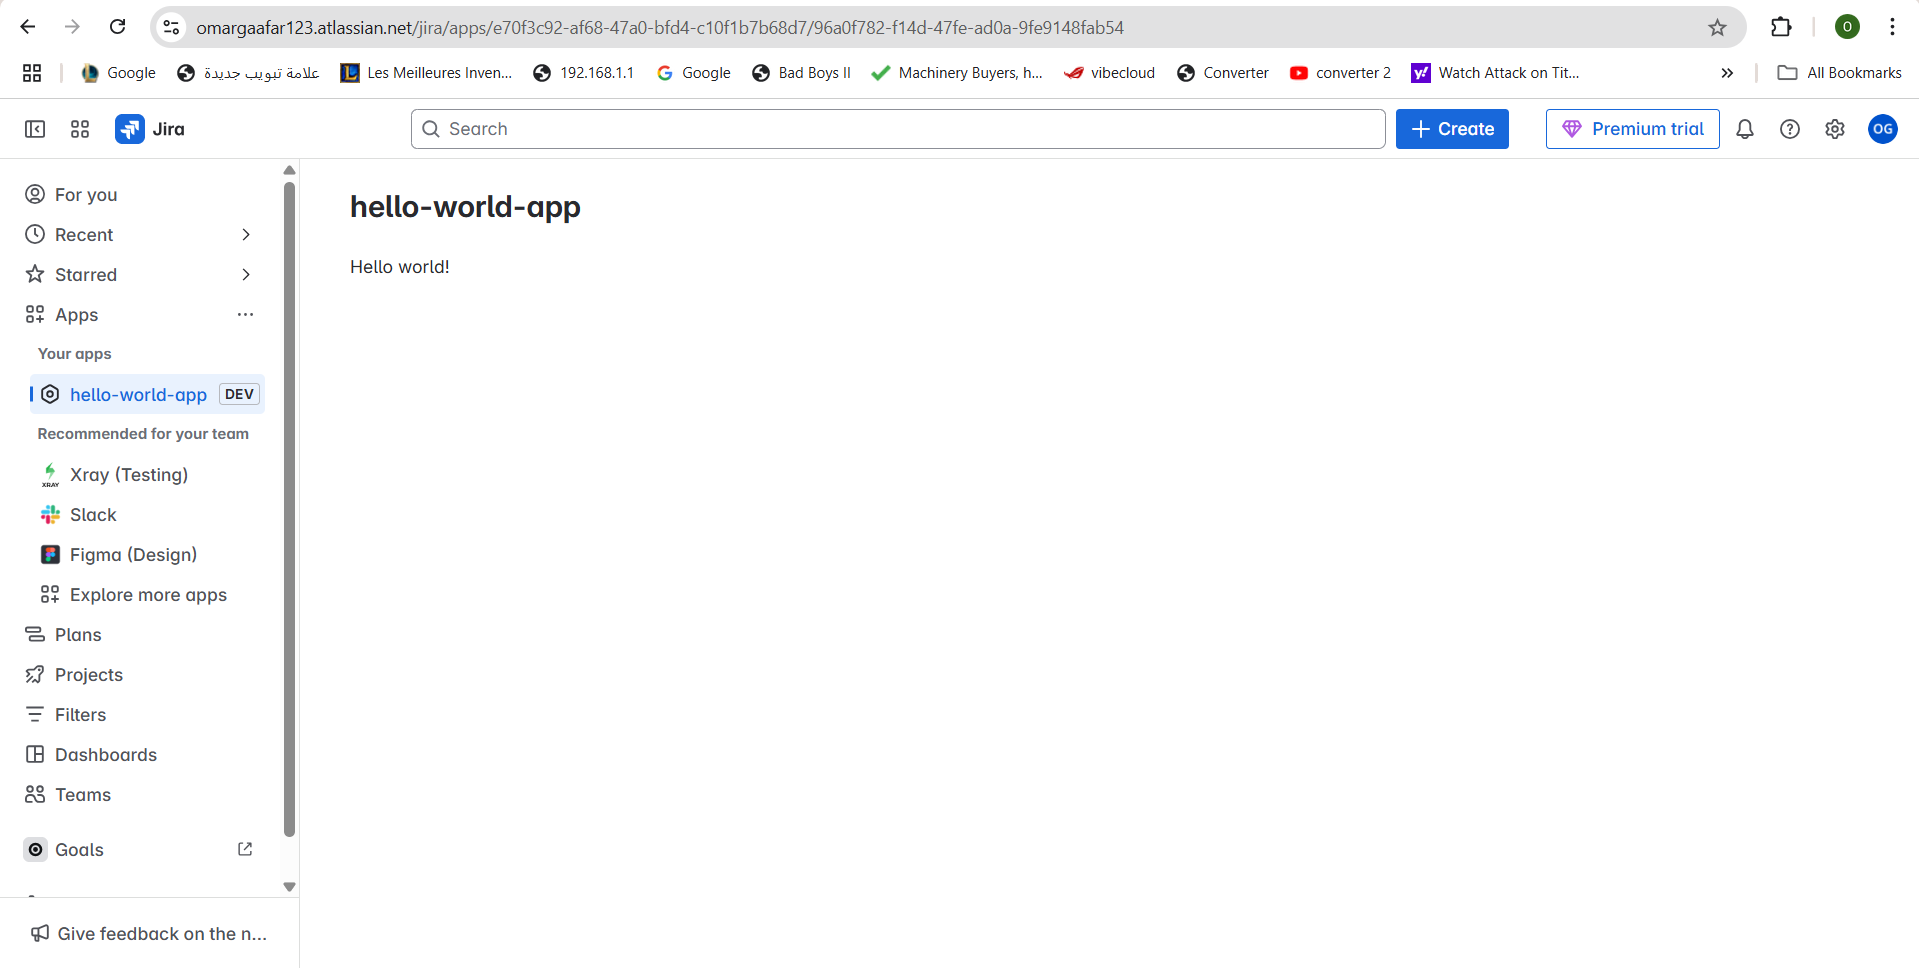Open the Atlassian app switcher grid
Viewport: 1919px width, 968px height.
pyautogui.click(x=79, y=129)
